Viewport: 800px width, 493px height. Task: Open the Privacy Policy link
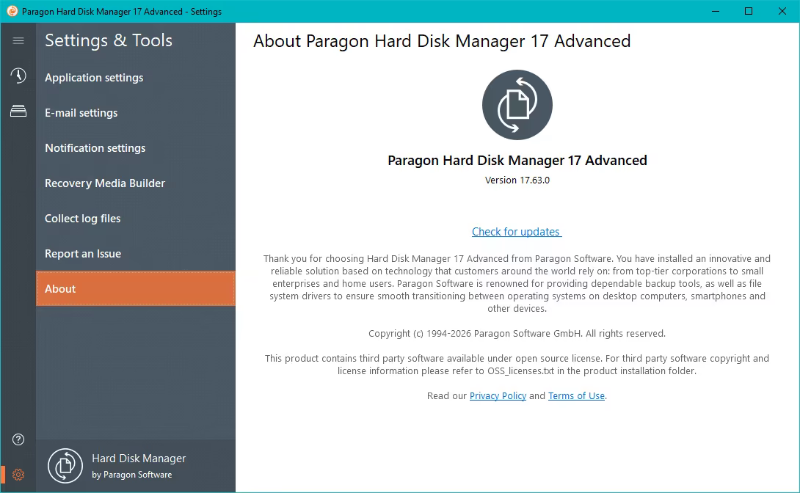pos(497,396)
